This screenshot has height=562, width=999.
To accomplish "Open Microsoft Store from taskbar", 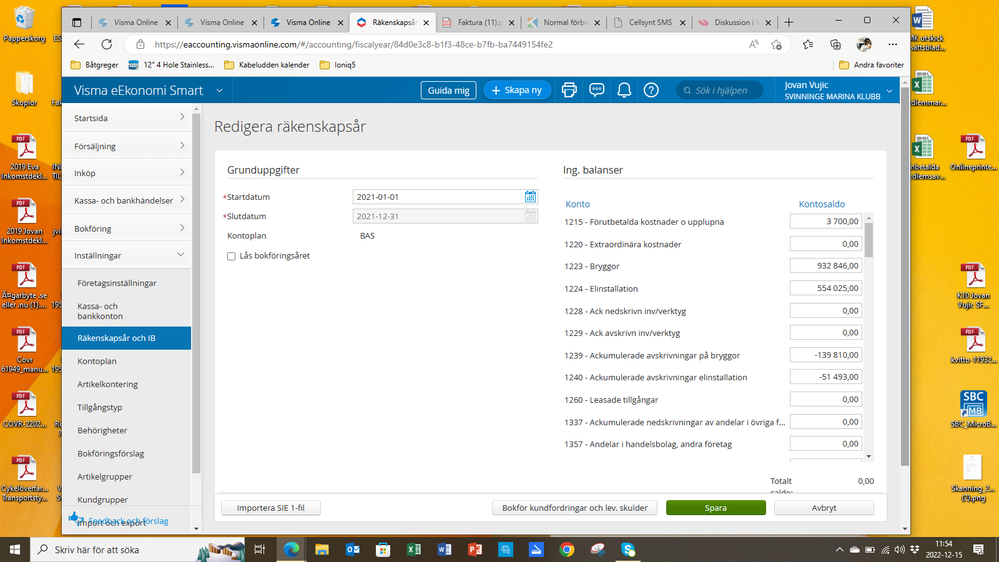I will coord(383,549).
